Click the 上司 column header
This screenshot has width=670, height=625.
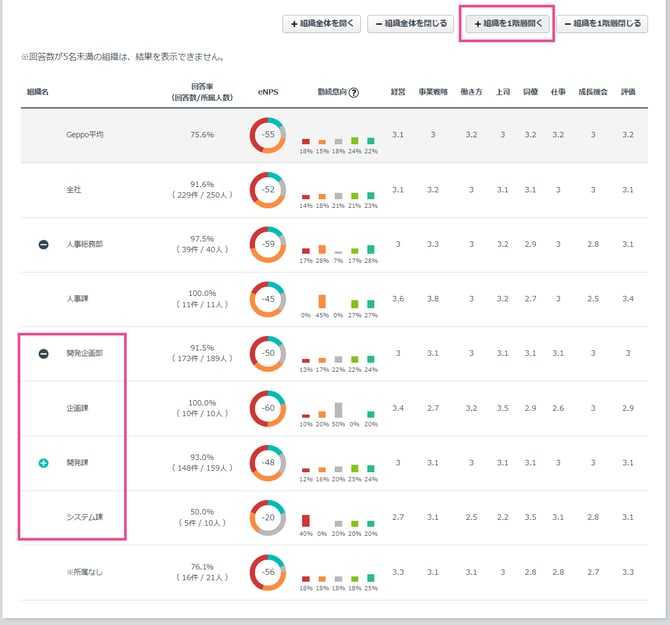[503, 92]
